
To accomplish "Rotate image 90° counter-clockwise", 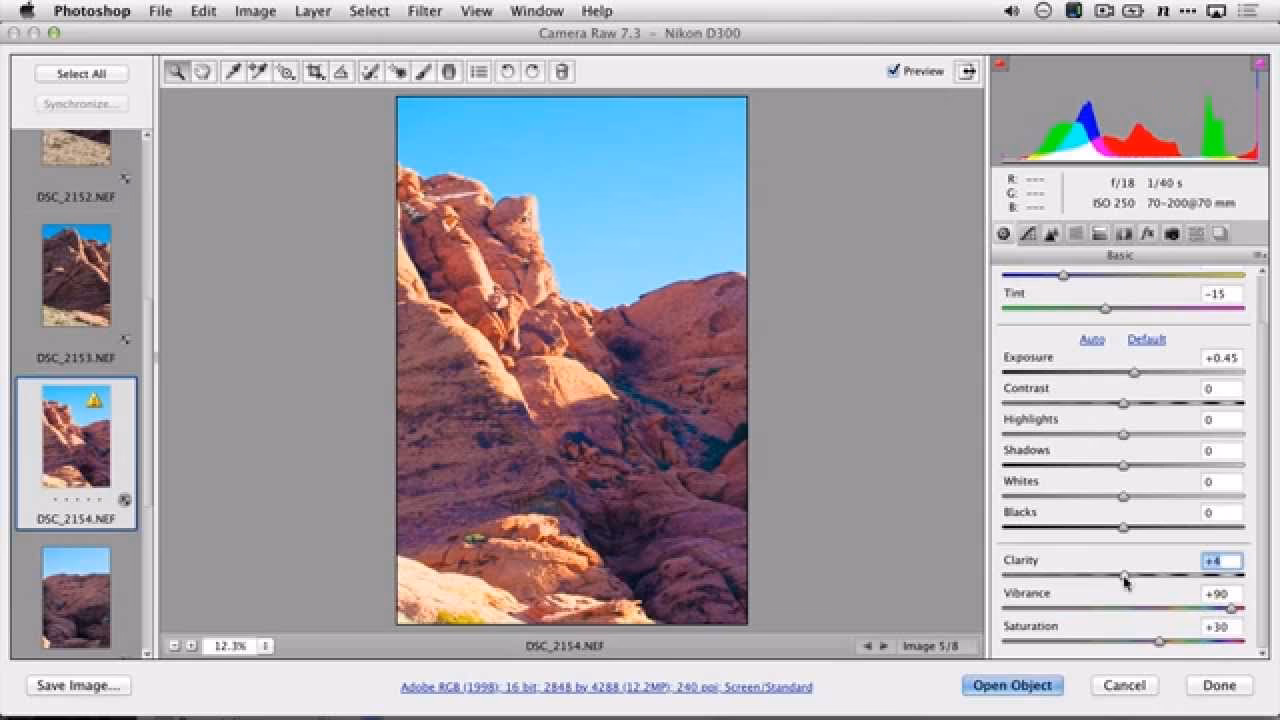I will click(x=507, y=72).
